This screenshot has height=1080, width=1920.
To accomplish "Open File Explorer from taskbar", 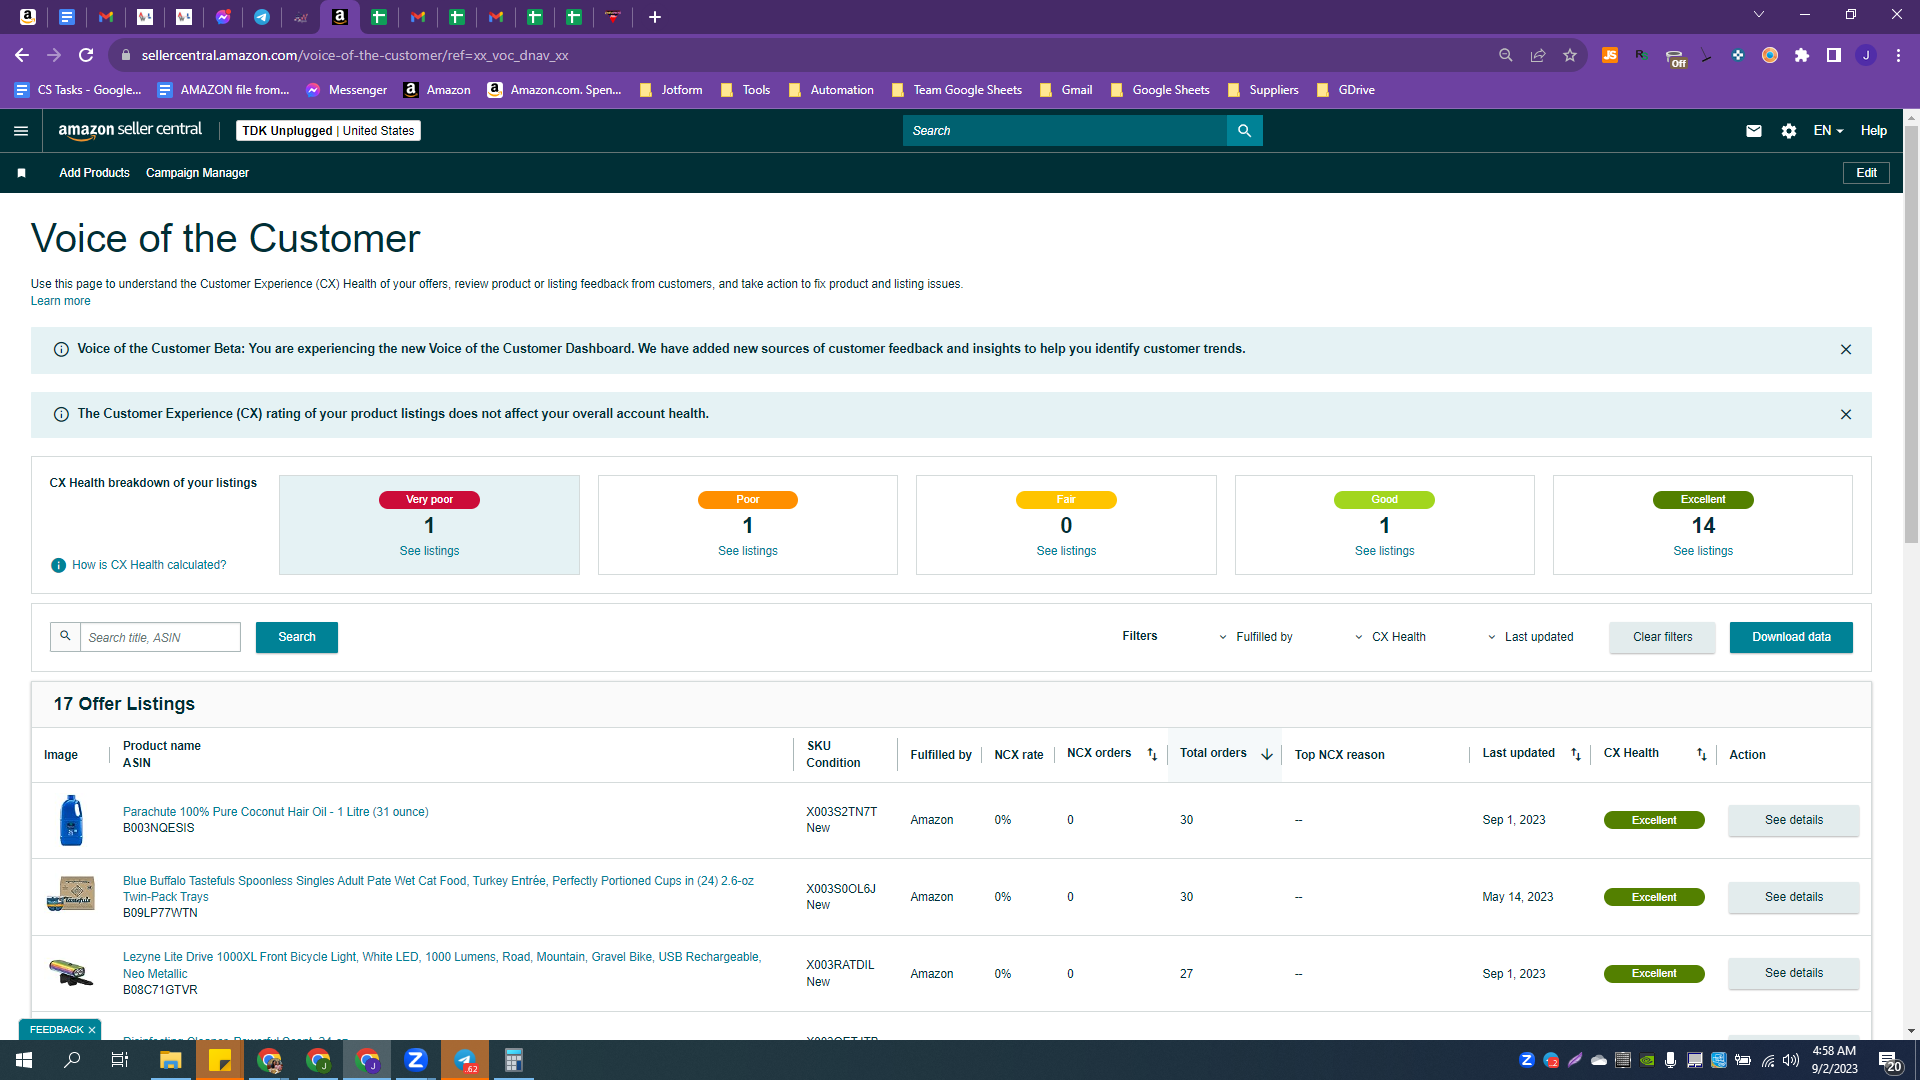I will [x=171, y=1060].
